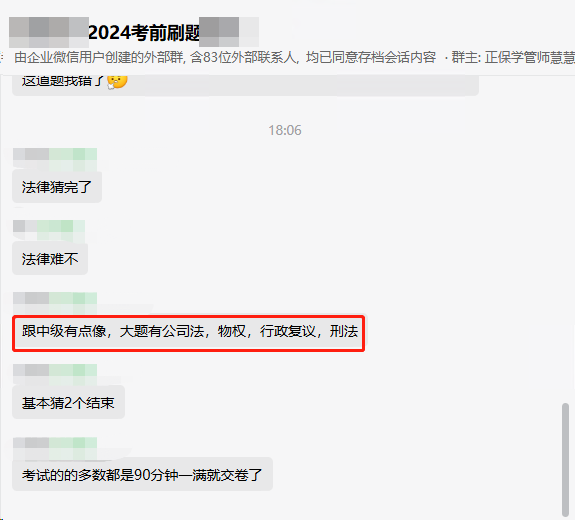
Task: Open sender name above 考试的的多数 message
Action: pos(55,448)
